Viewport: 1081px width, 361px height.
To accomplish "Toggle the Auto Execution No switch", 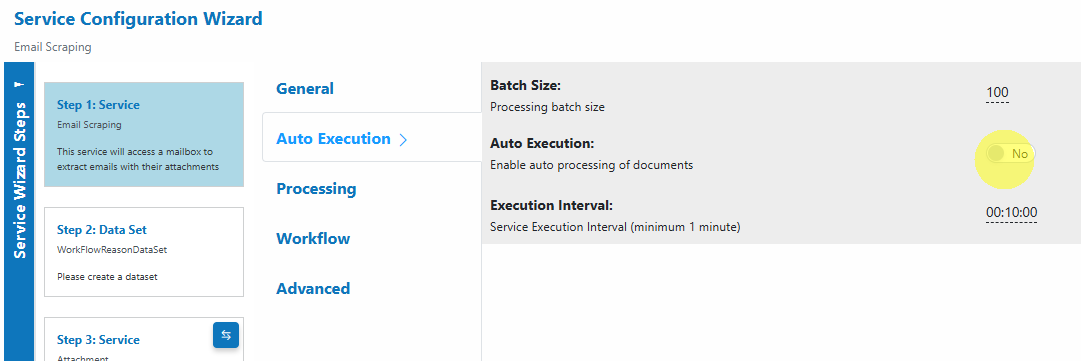I will 1011,154.
